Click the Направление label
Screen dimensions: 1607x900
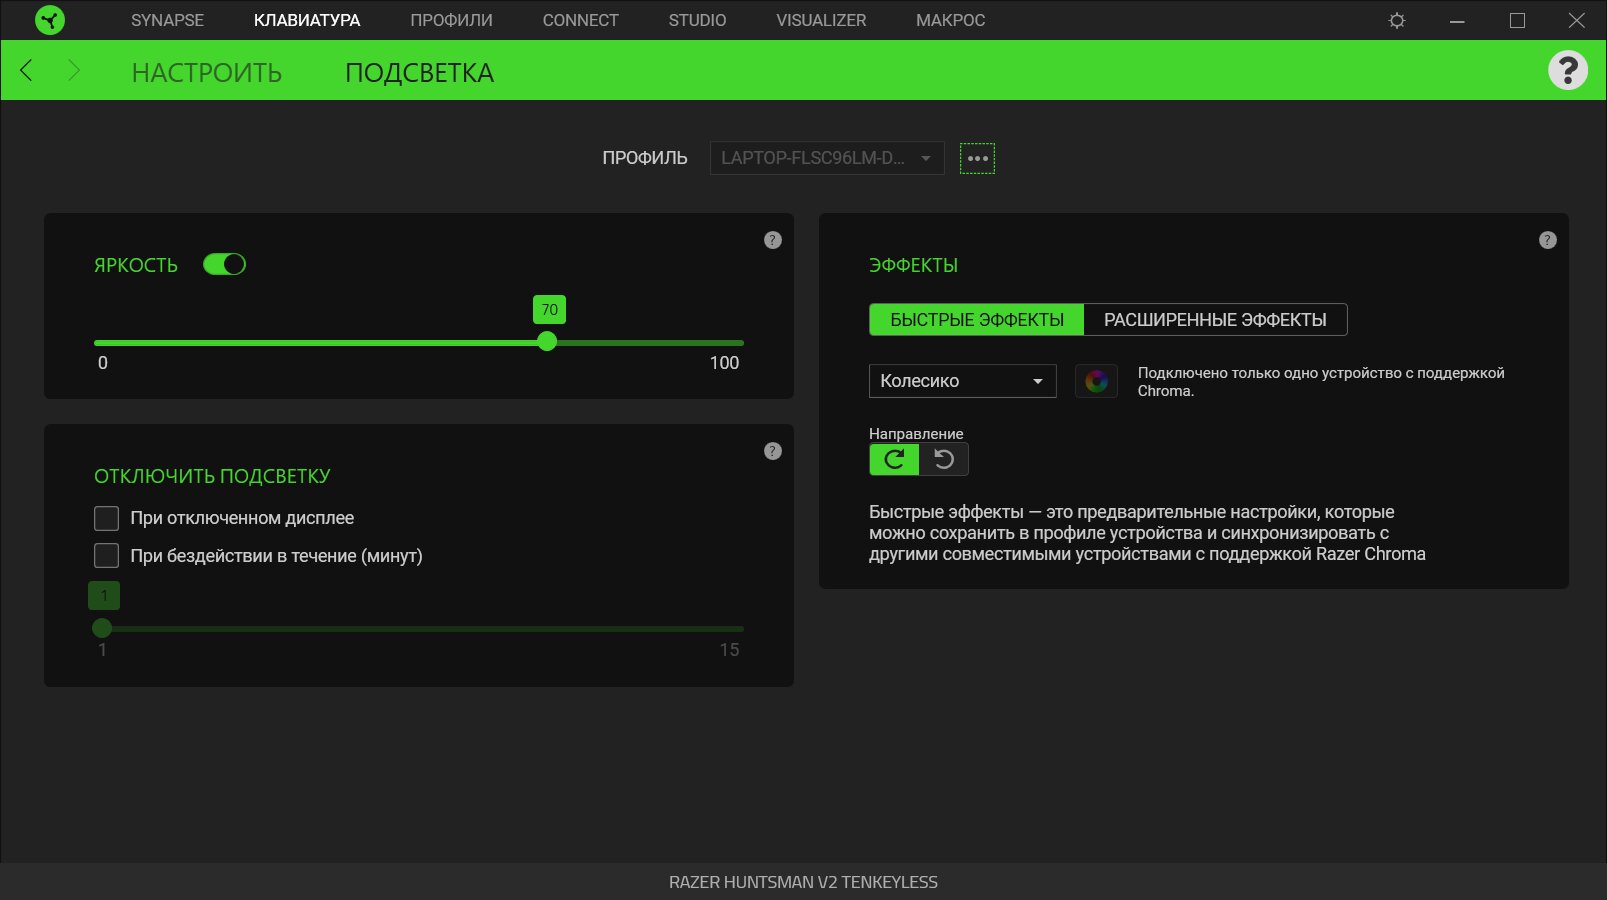[916, 433]
